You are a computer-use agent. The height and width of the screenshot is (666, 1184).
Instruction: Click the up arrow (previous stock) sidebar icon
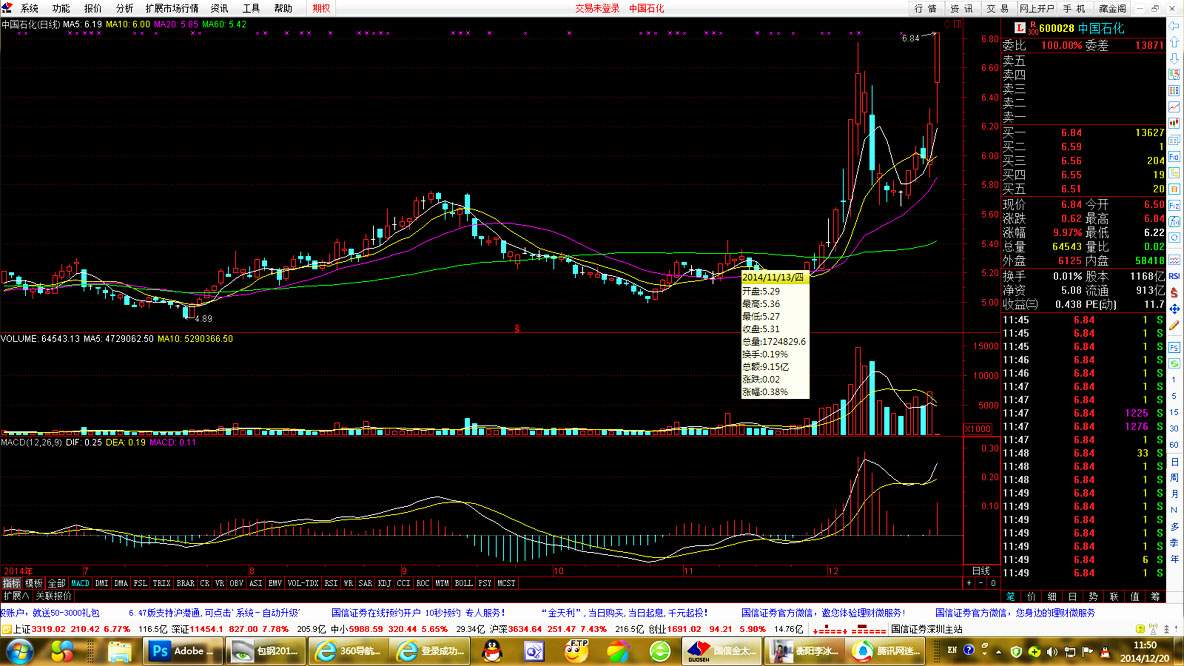coord(1174,42)
